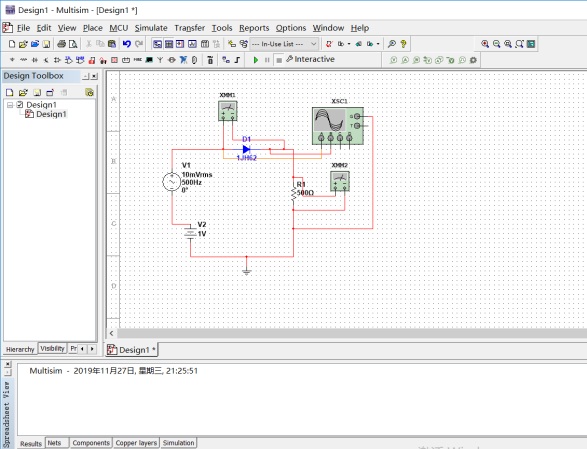Select the Design1 sheet tab below canvas
This screenshot has width=587, height=449.
click(131, 350)
